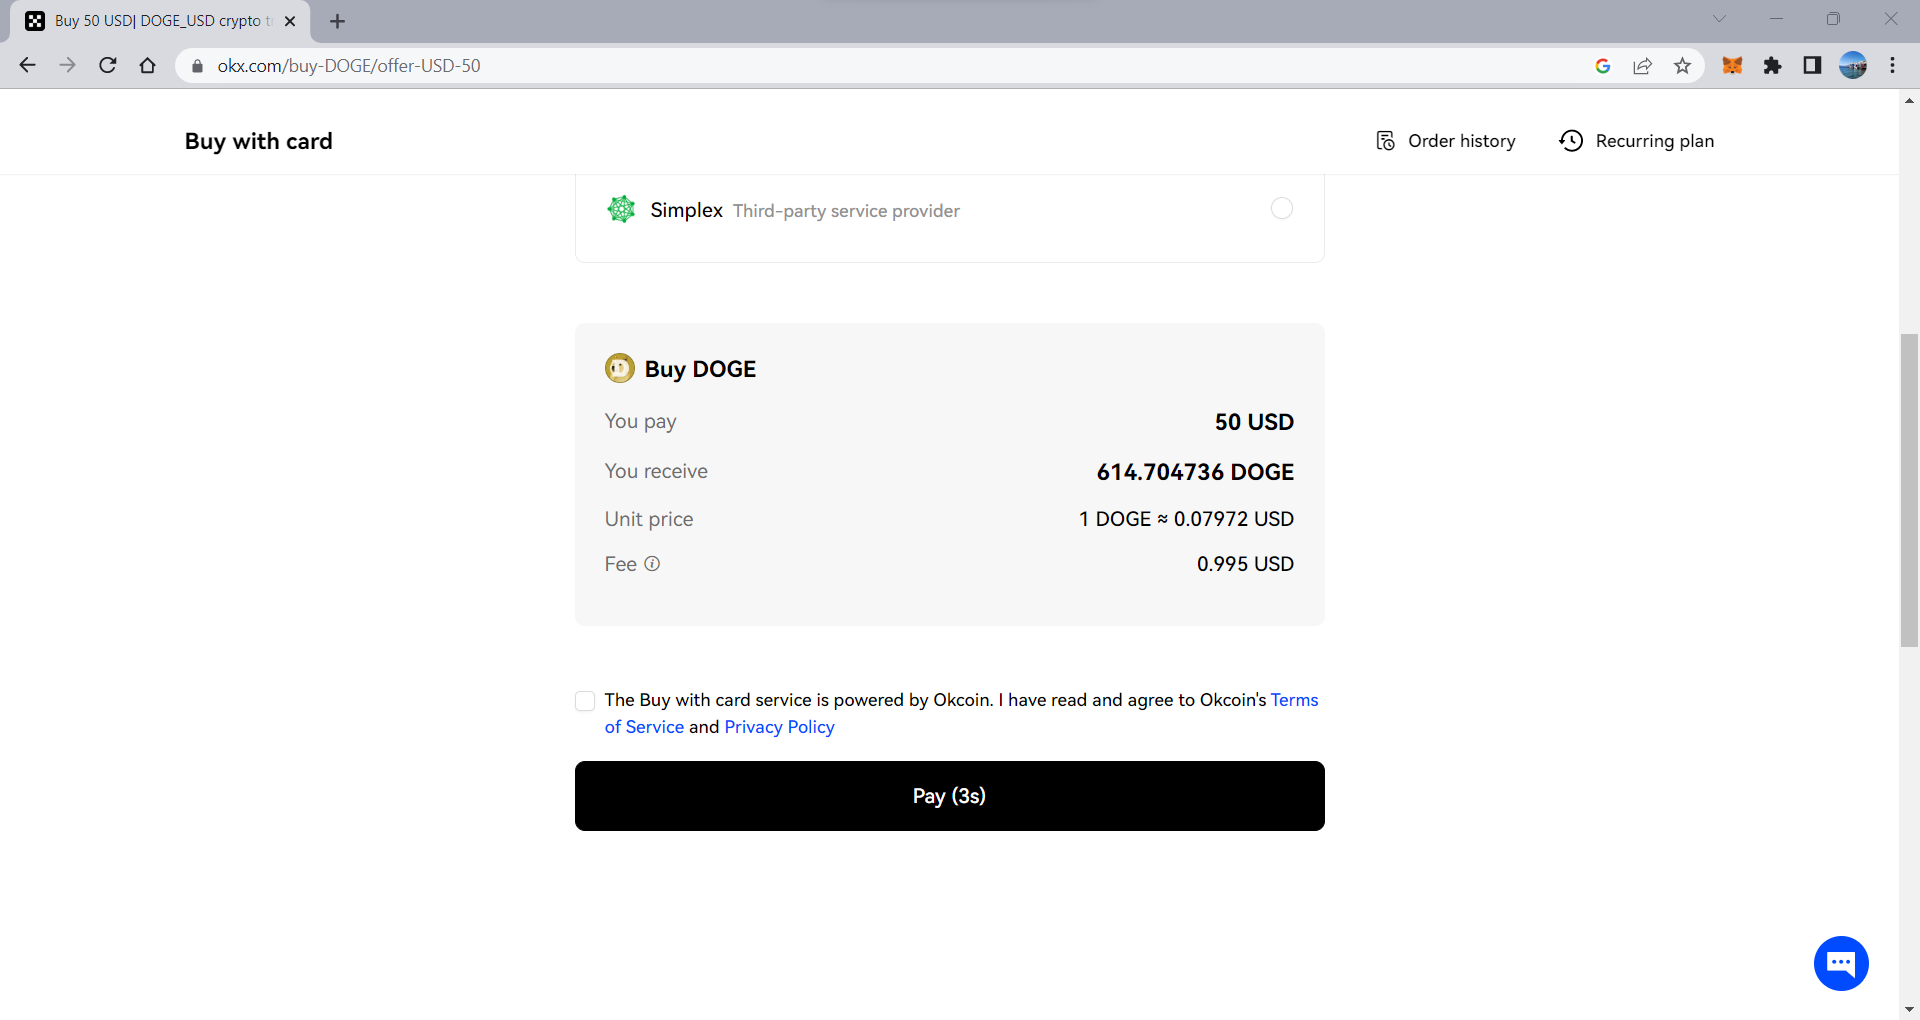Select the Buy 50 USD DOGE_USD tab

coord(160,21)
